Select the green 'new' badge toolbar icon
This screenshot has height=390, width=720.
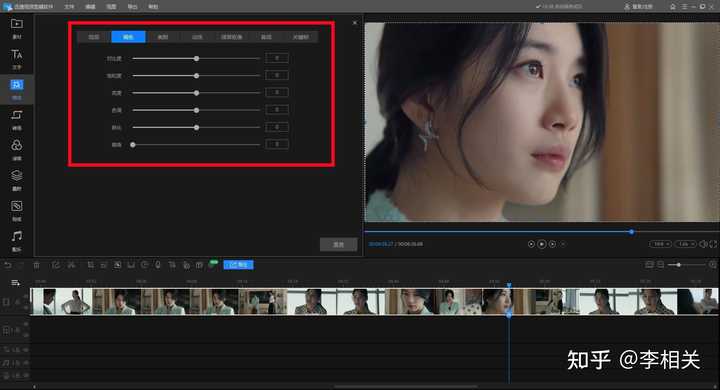click(x=213, y=264)
